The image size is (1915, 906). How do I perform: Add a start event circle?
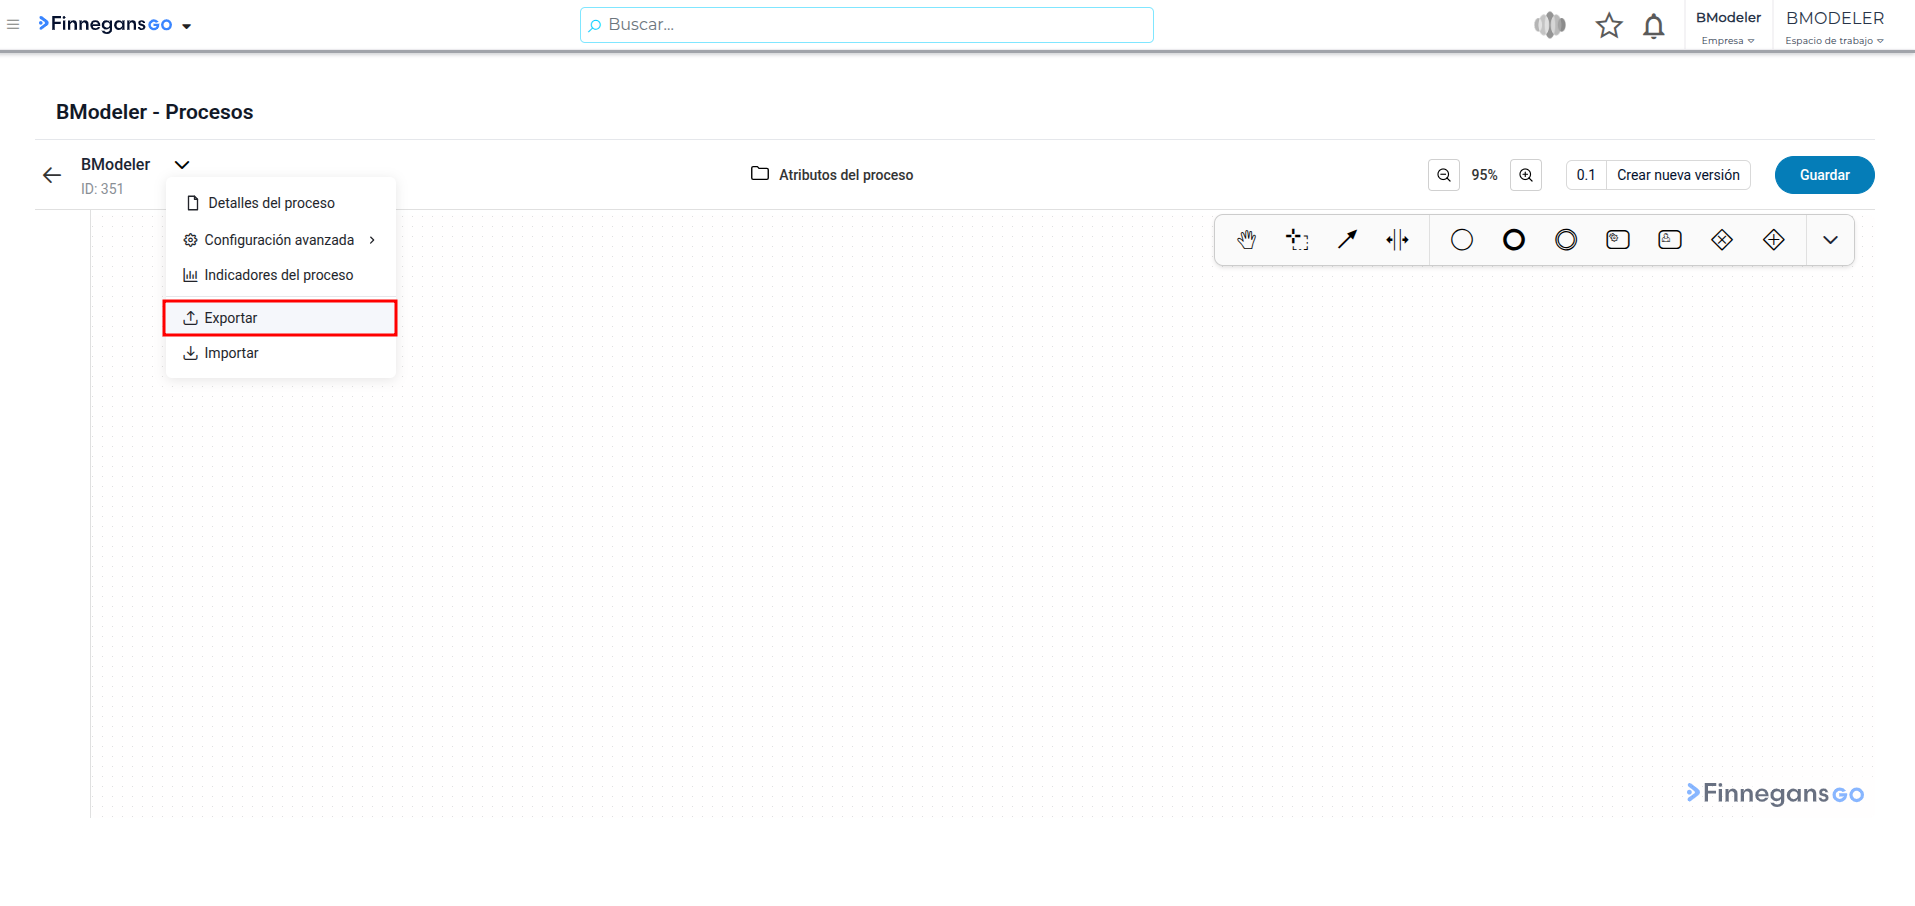click(x=1462, y=240)
